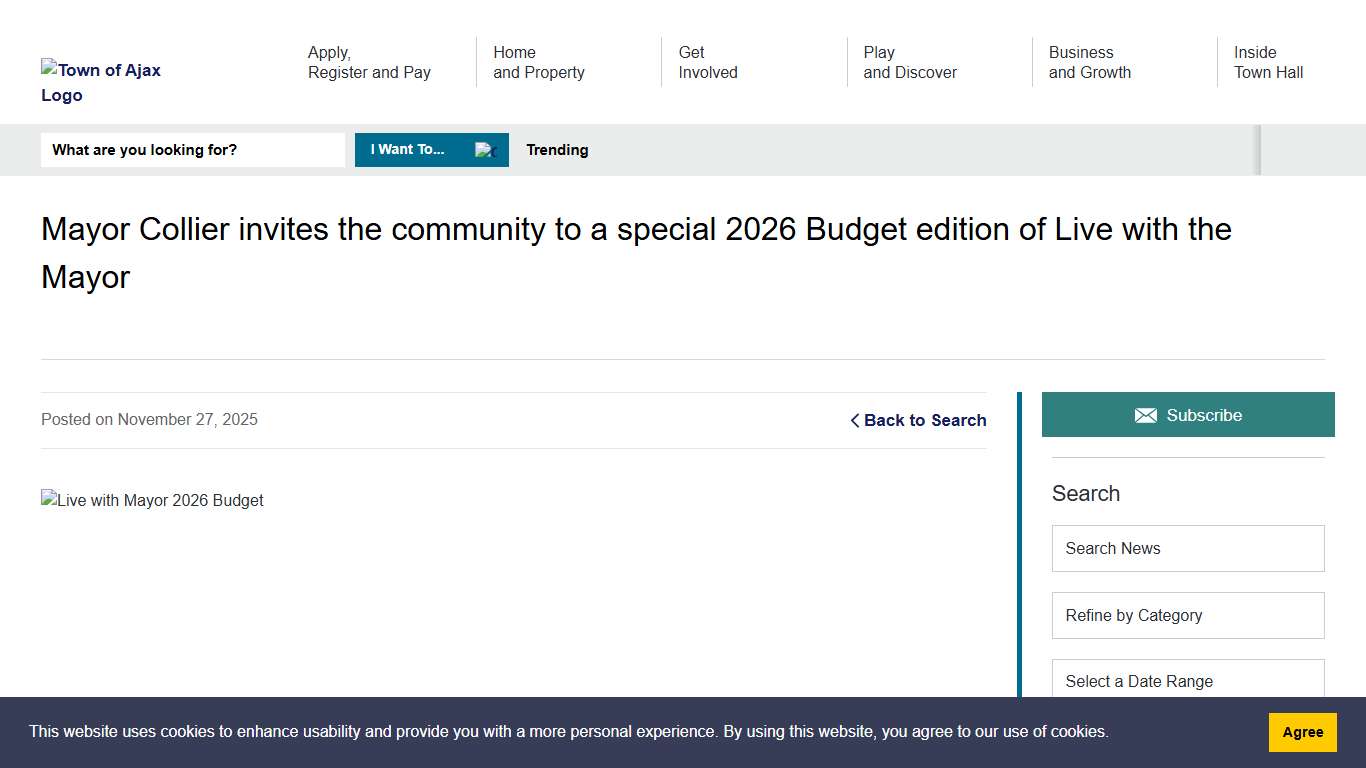
Task: Open the Home and Property menu
Action: 538,62
